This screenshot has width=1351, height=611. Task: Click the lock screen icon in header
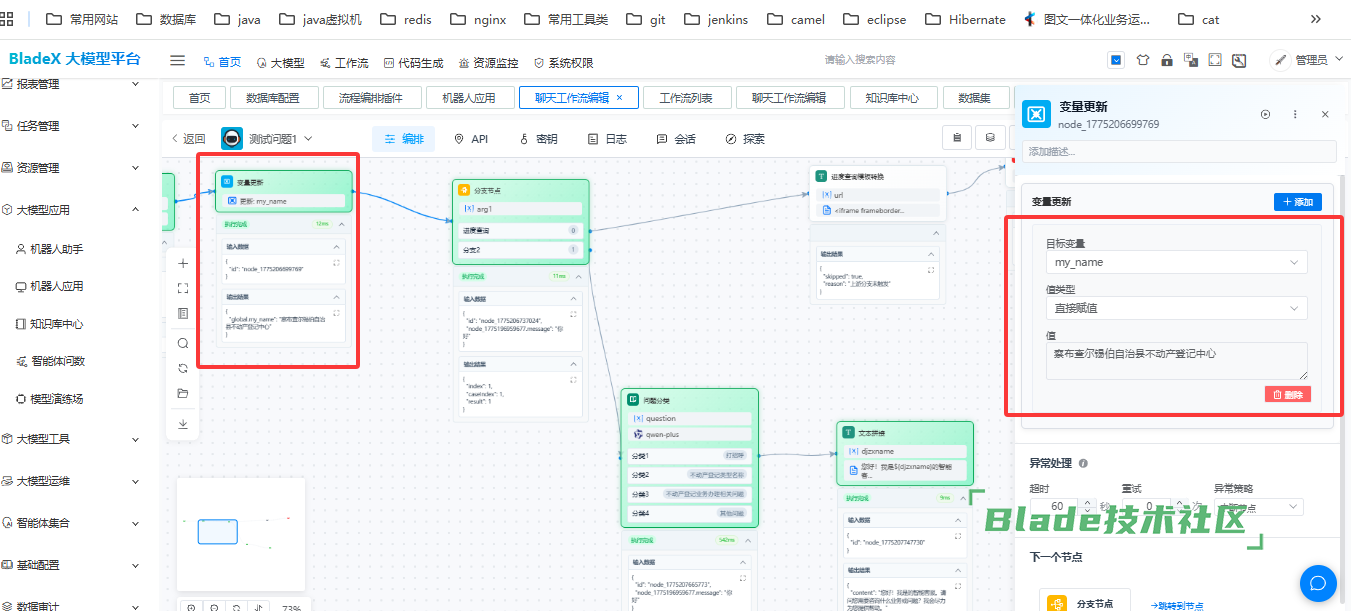point(1166,60)
